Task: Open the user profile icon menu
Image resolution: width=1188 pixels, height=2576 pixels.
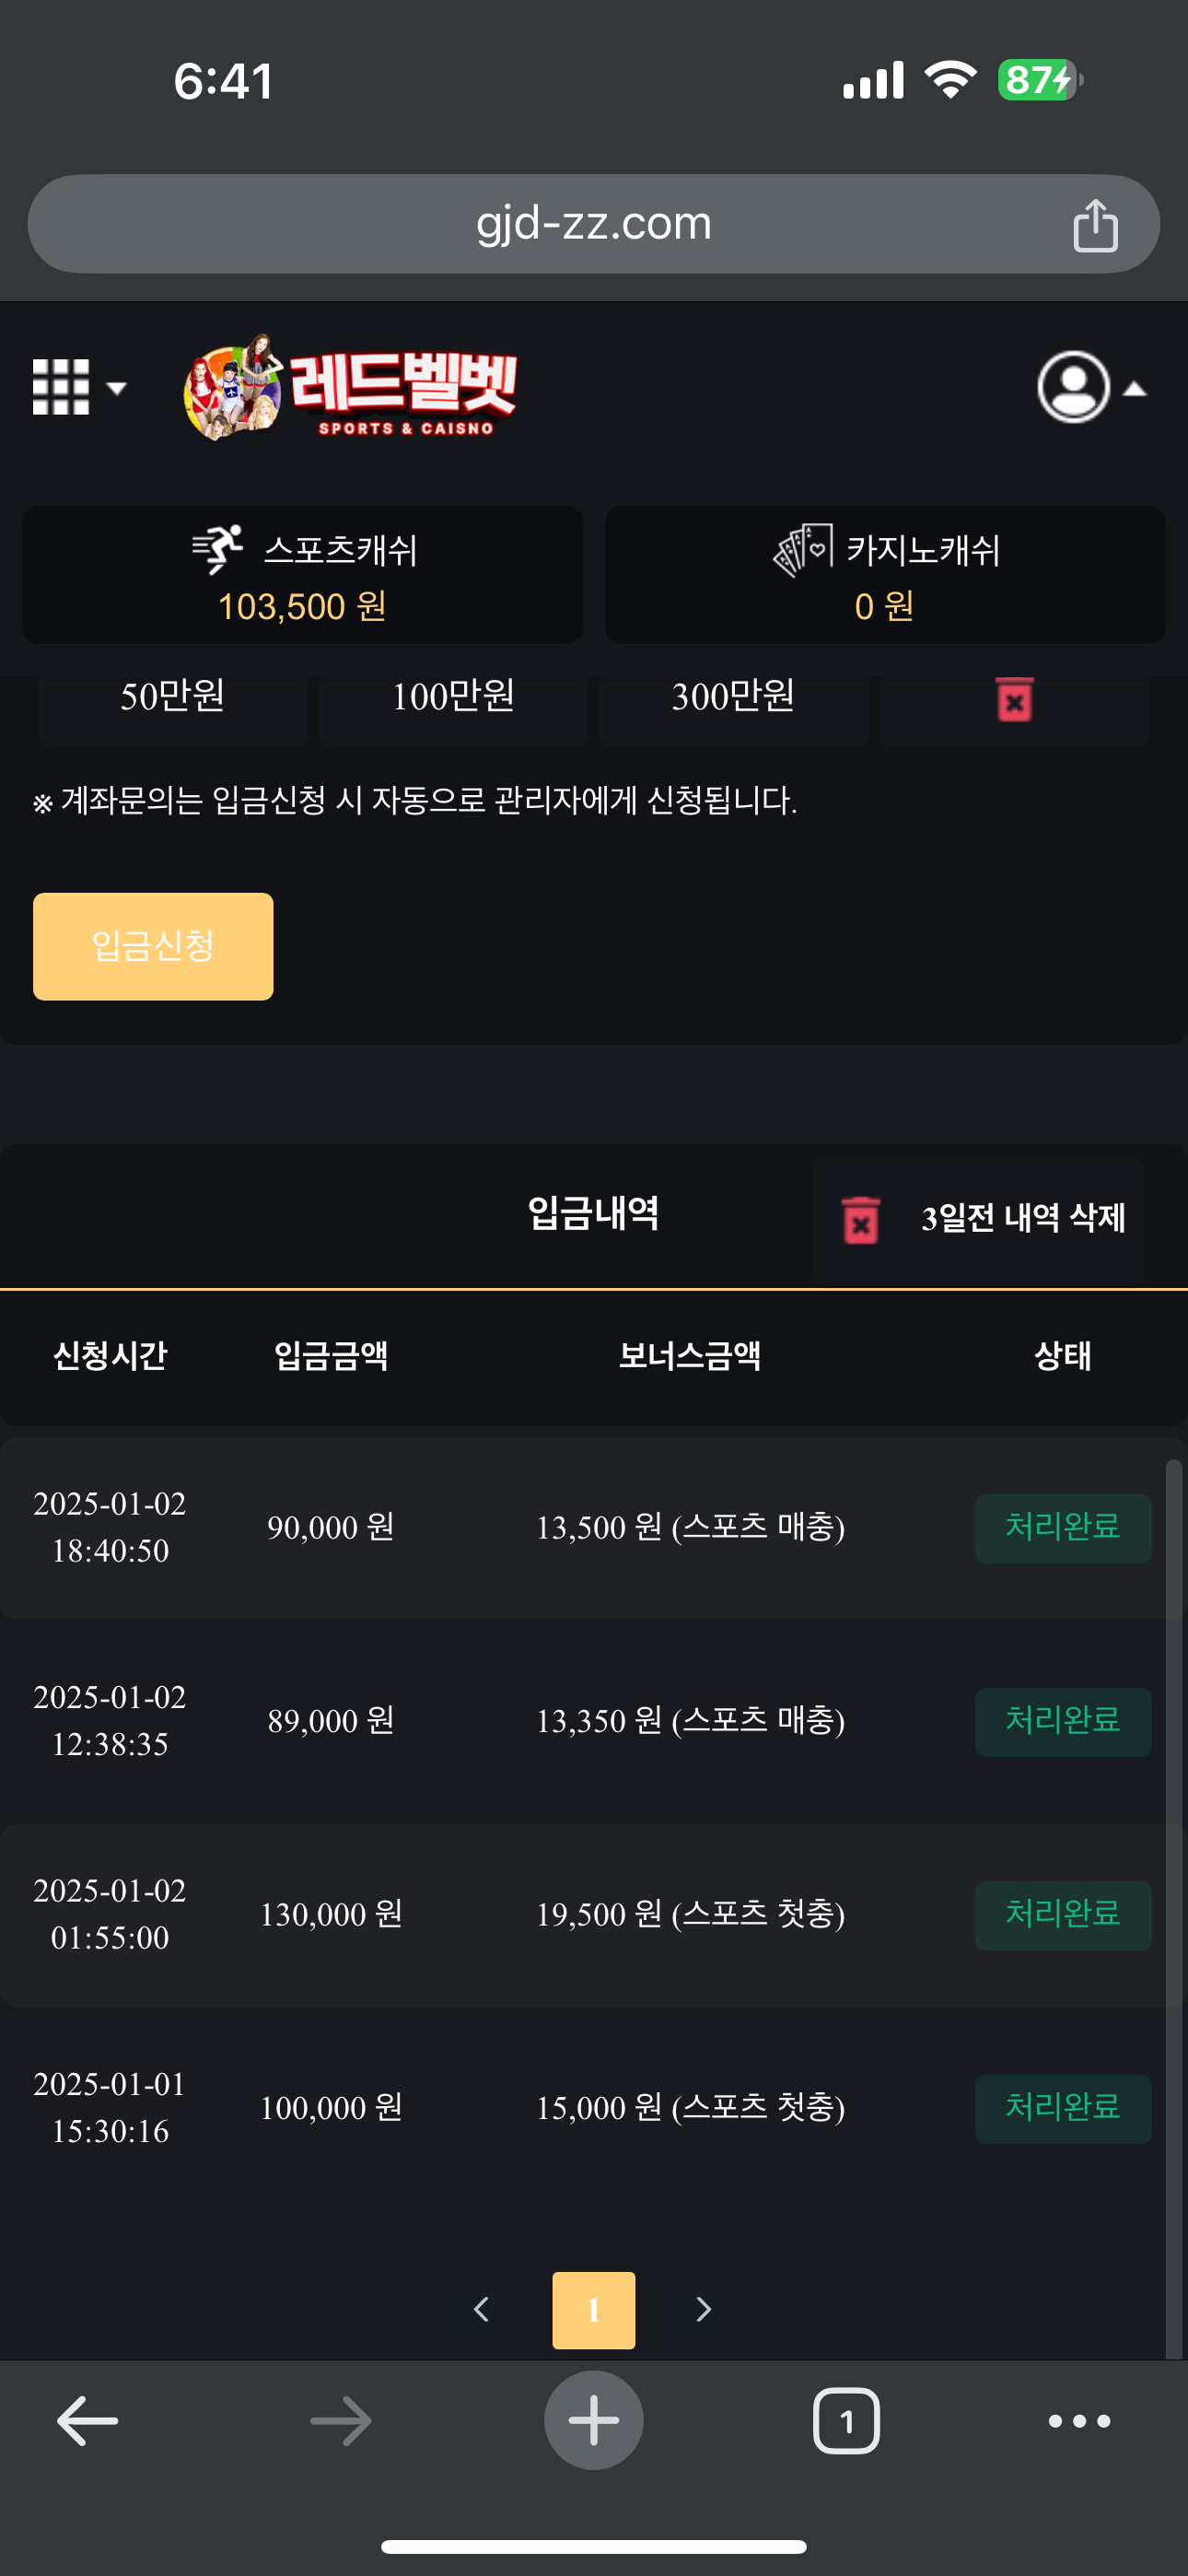Action: 1089,387
